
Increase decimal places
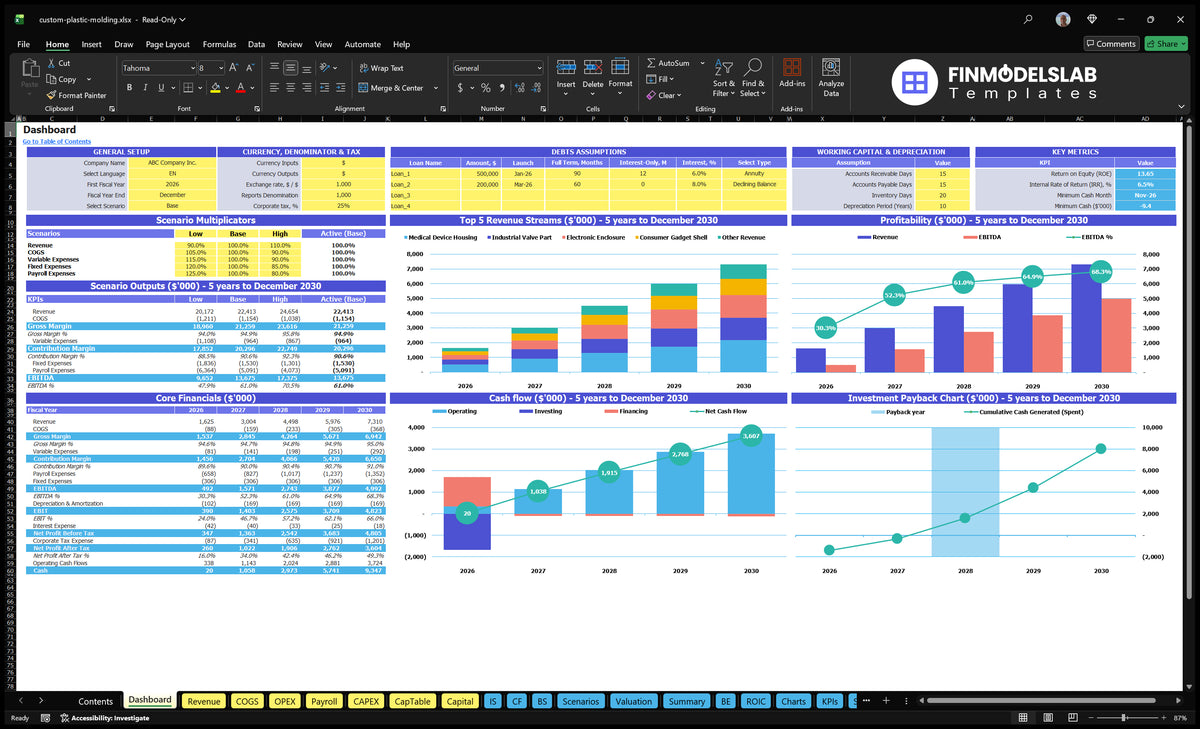518,88
